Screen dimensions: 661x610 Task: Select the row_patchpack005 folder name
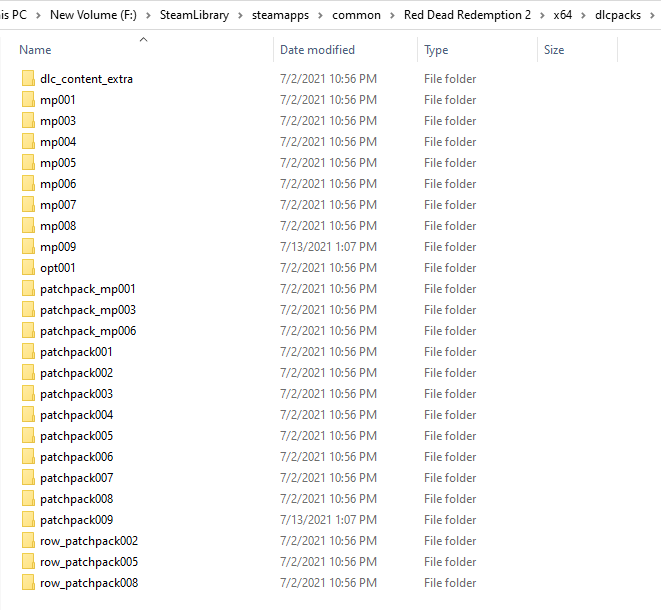point(89,562)
